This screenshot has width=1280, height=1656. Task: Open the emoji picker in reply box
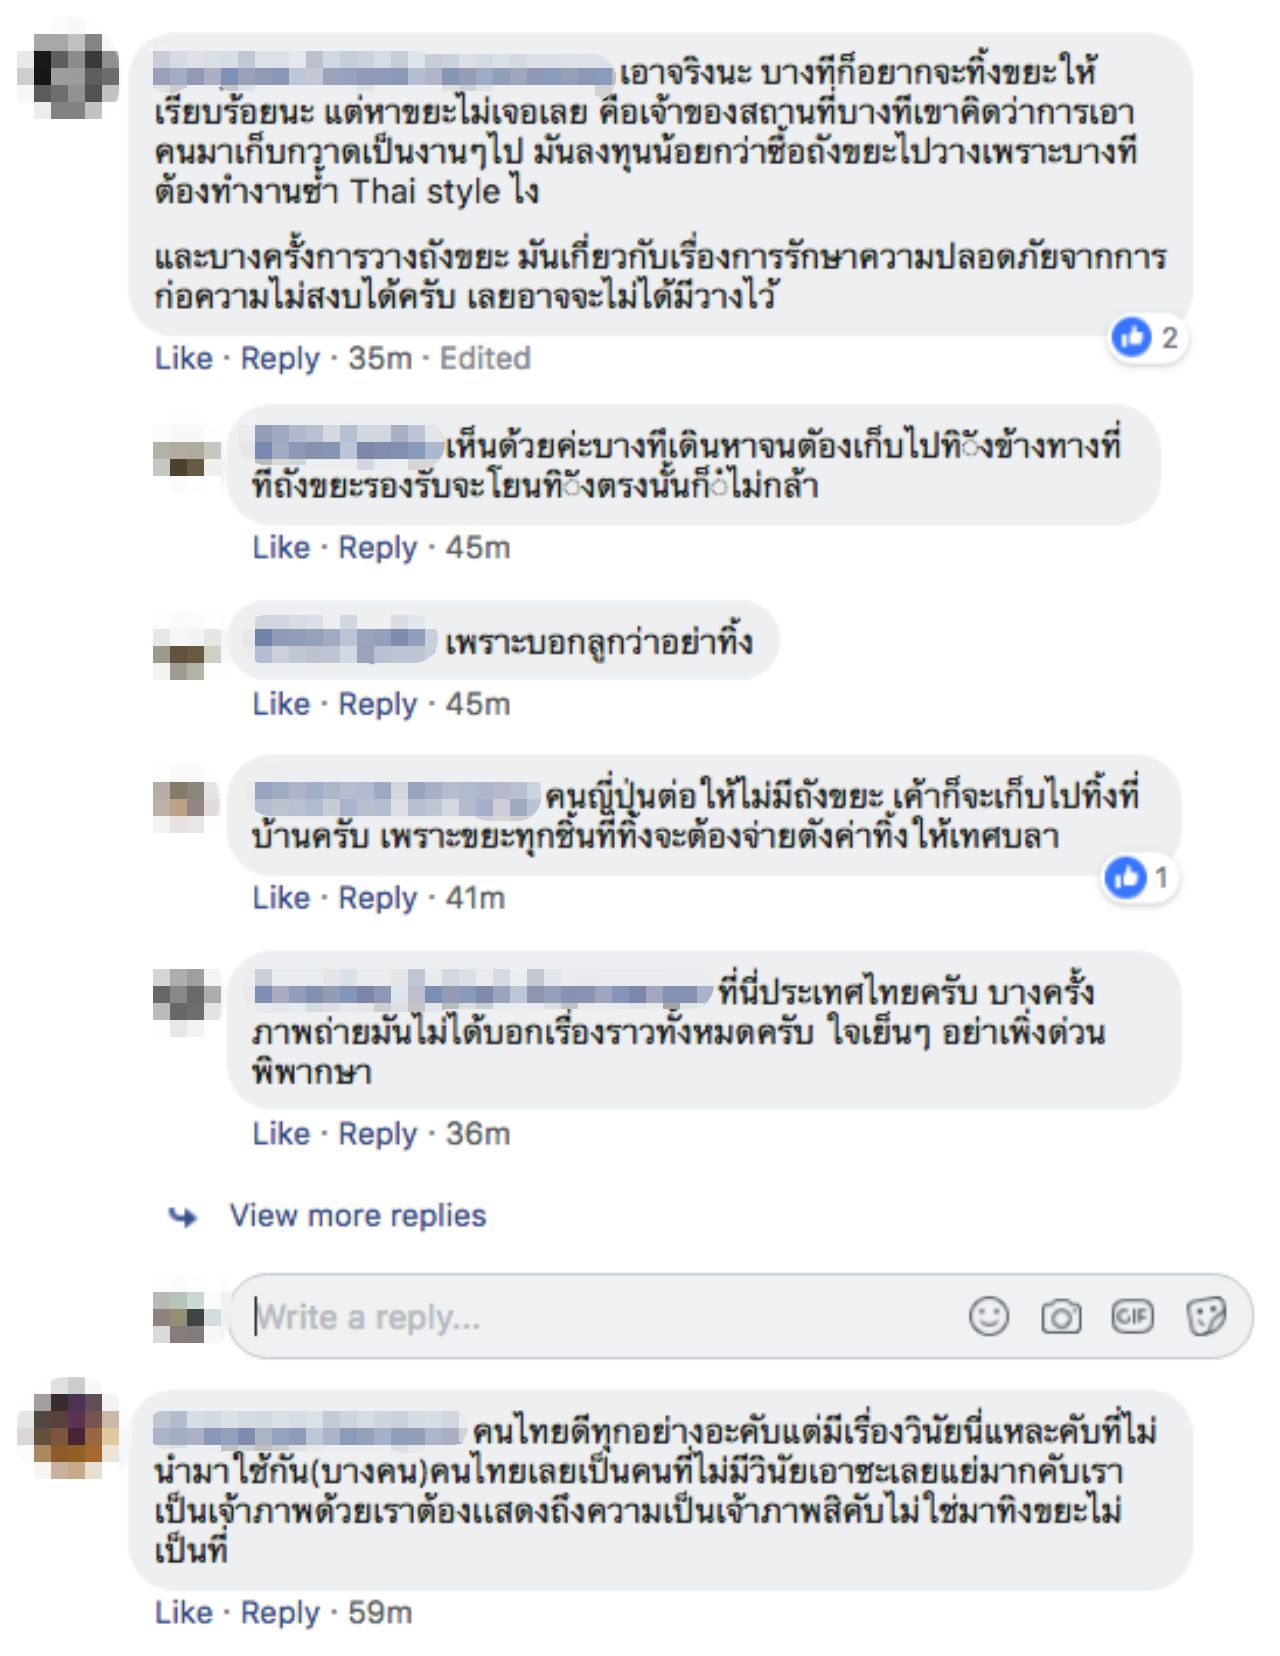(989, 1316)
